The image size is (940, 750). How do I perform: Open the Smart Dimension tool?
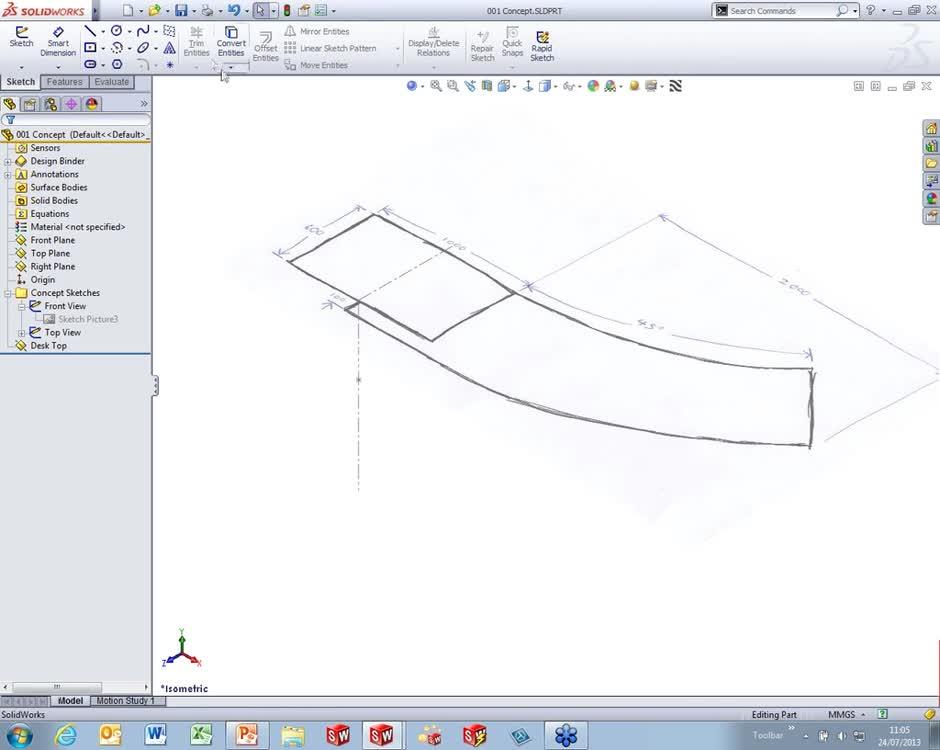click(x=57, y=43)
